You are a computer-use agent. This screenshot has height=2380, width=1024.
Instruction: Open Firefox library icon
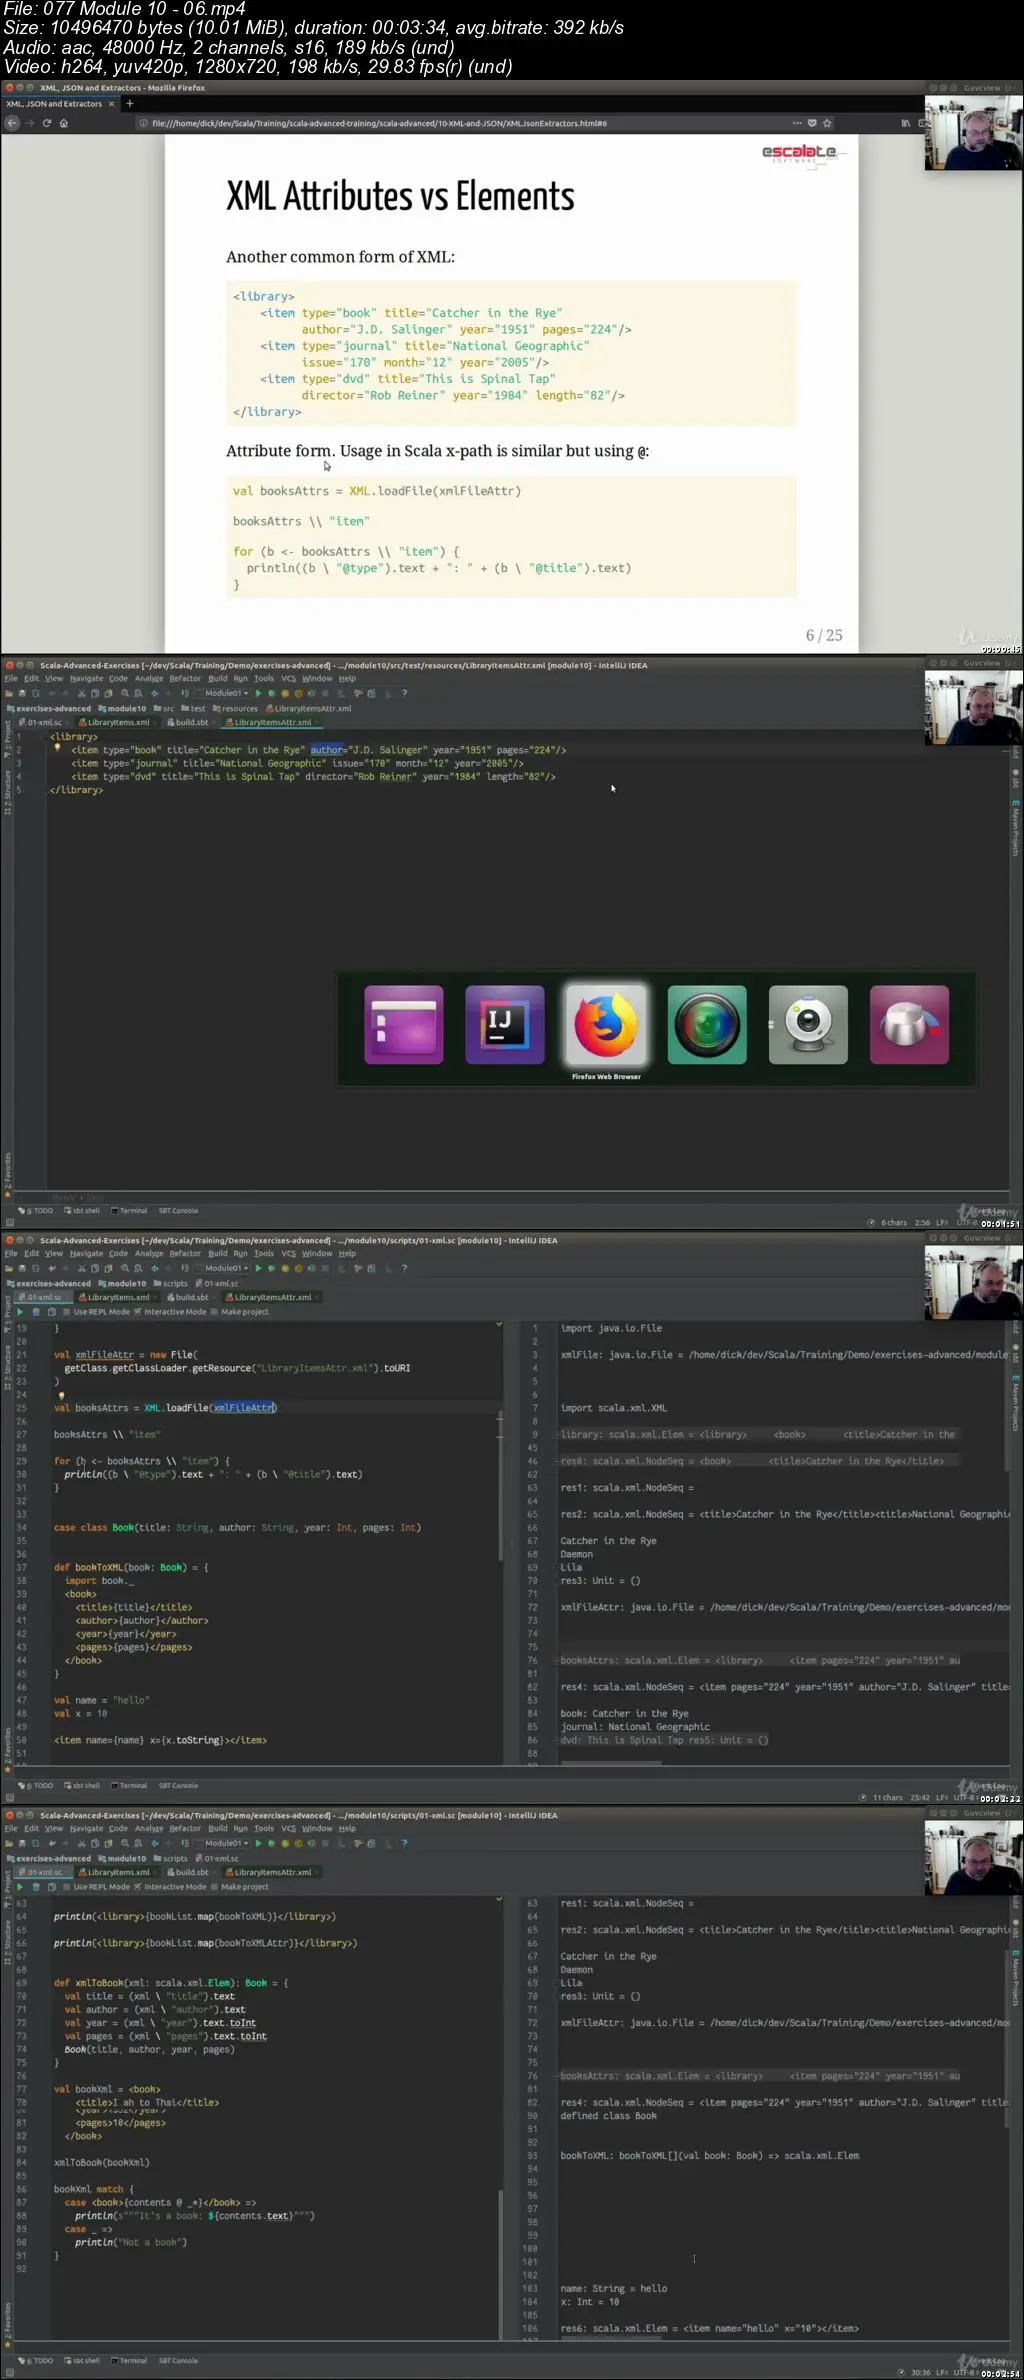[906, 123]
